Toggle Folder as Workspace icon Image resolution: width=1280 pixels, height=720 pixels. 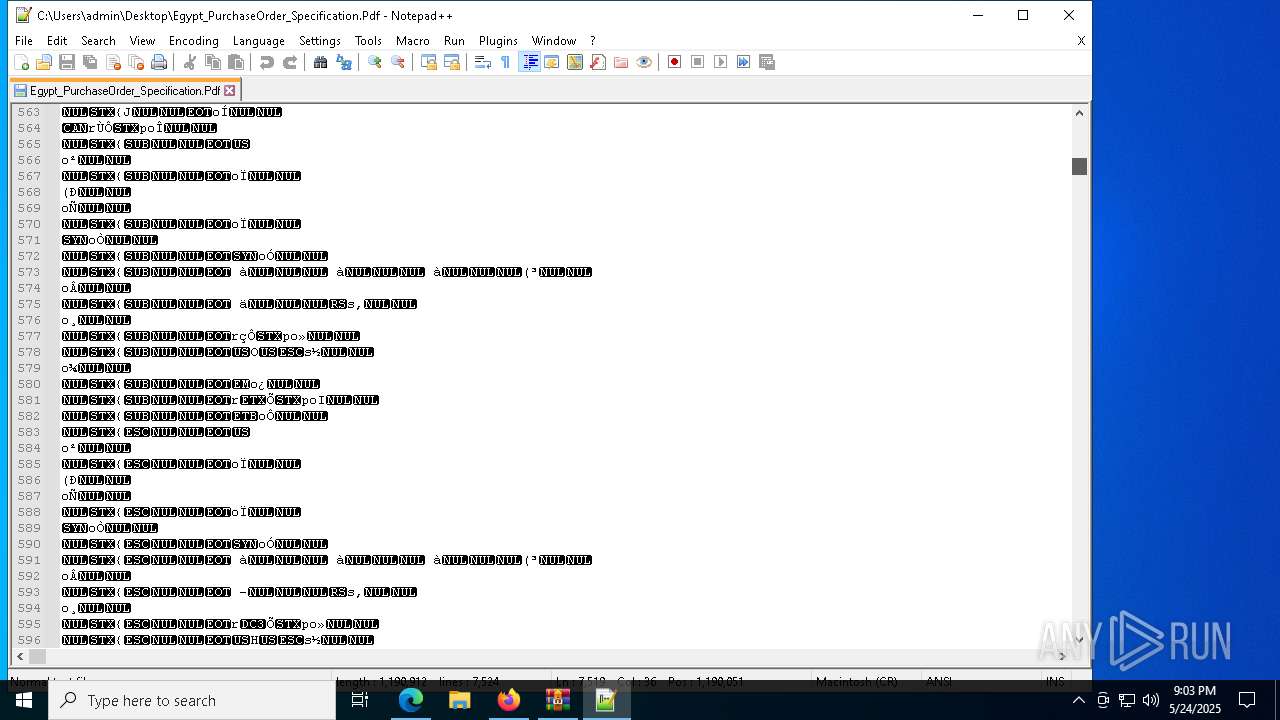[621, 62]
